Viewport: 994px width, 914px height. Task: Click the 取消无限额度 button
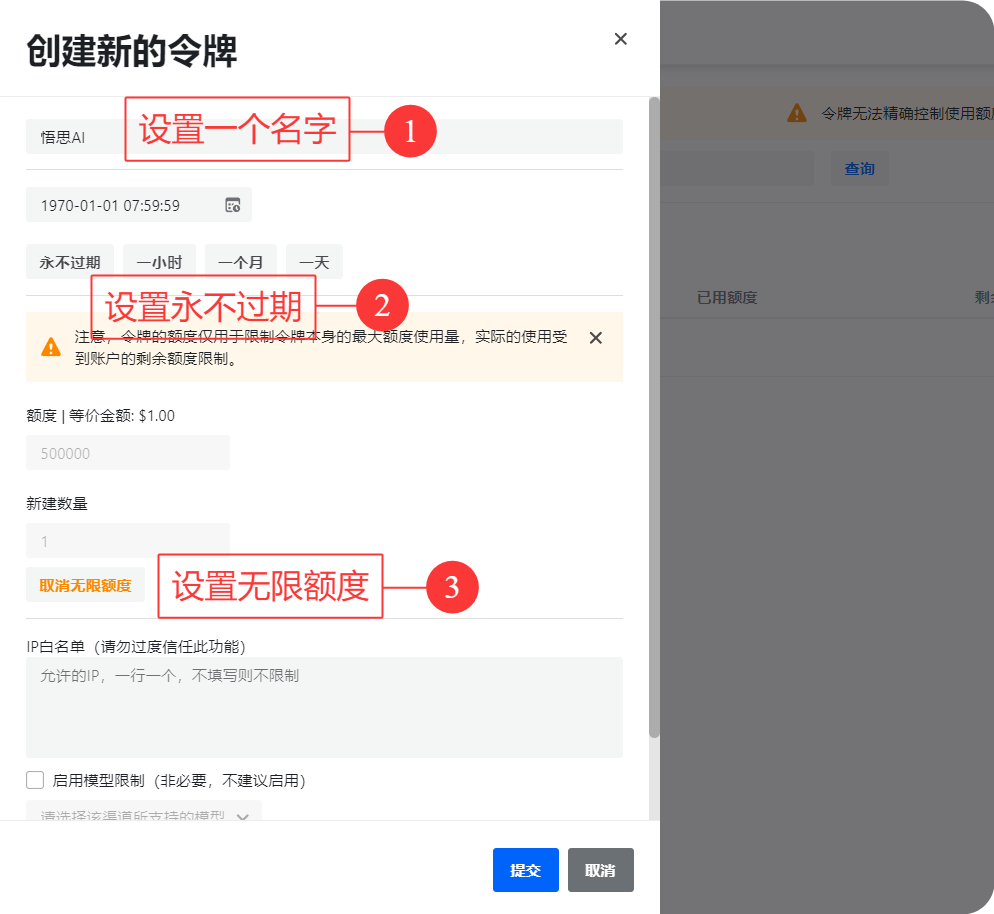point(85,584)
